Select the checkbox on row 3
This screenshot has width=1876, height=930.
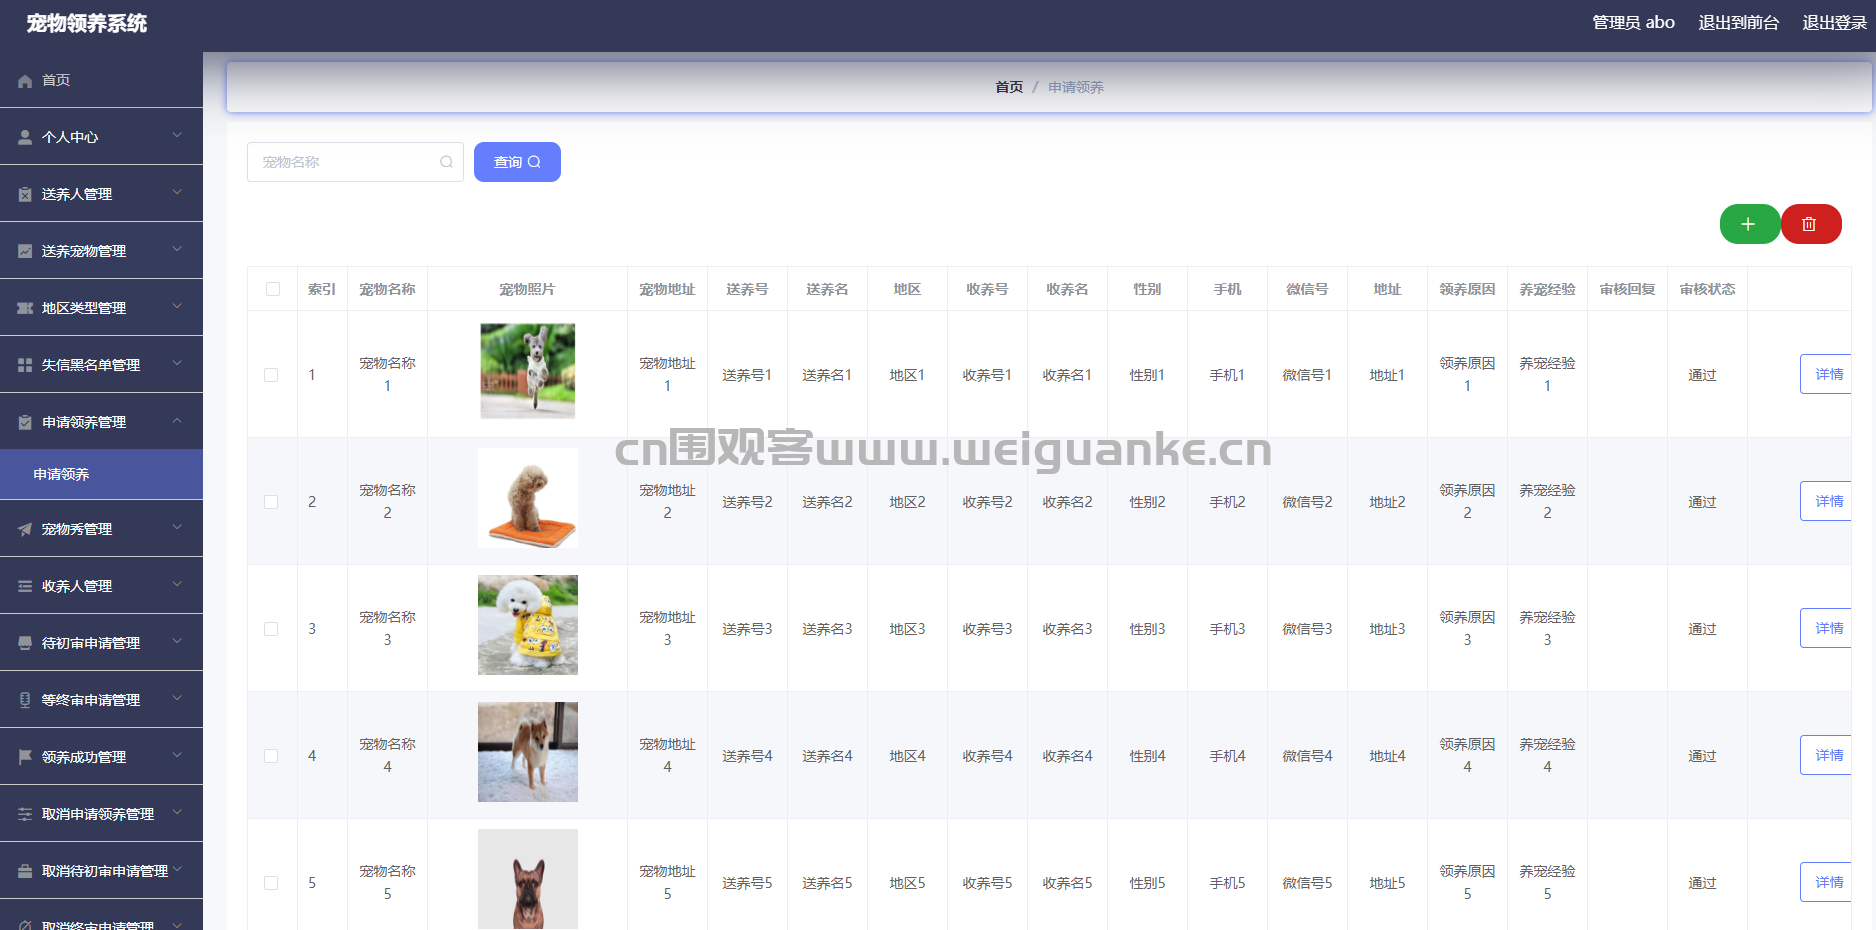point(271,628)
